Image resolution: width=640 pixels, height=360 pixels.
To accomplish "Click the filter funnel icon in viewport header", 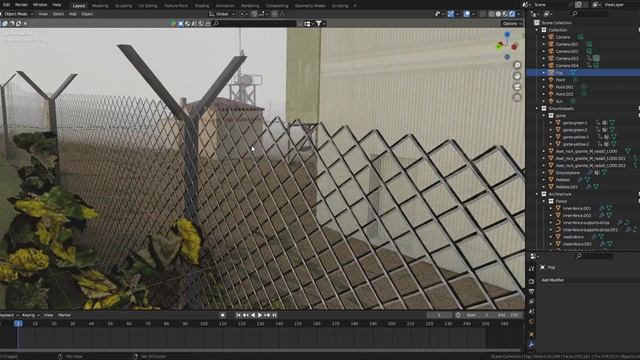I will pos(319,24).
